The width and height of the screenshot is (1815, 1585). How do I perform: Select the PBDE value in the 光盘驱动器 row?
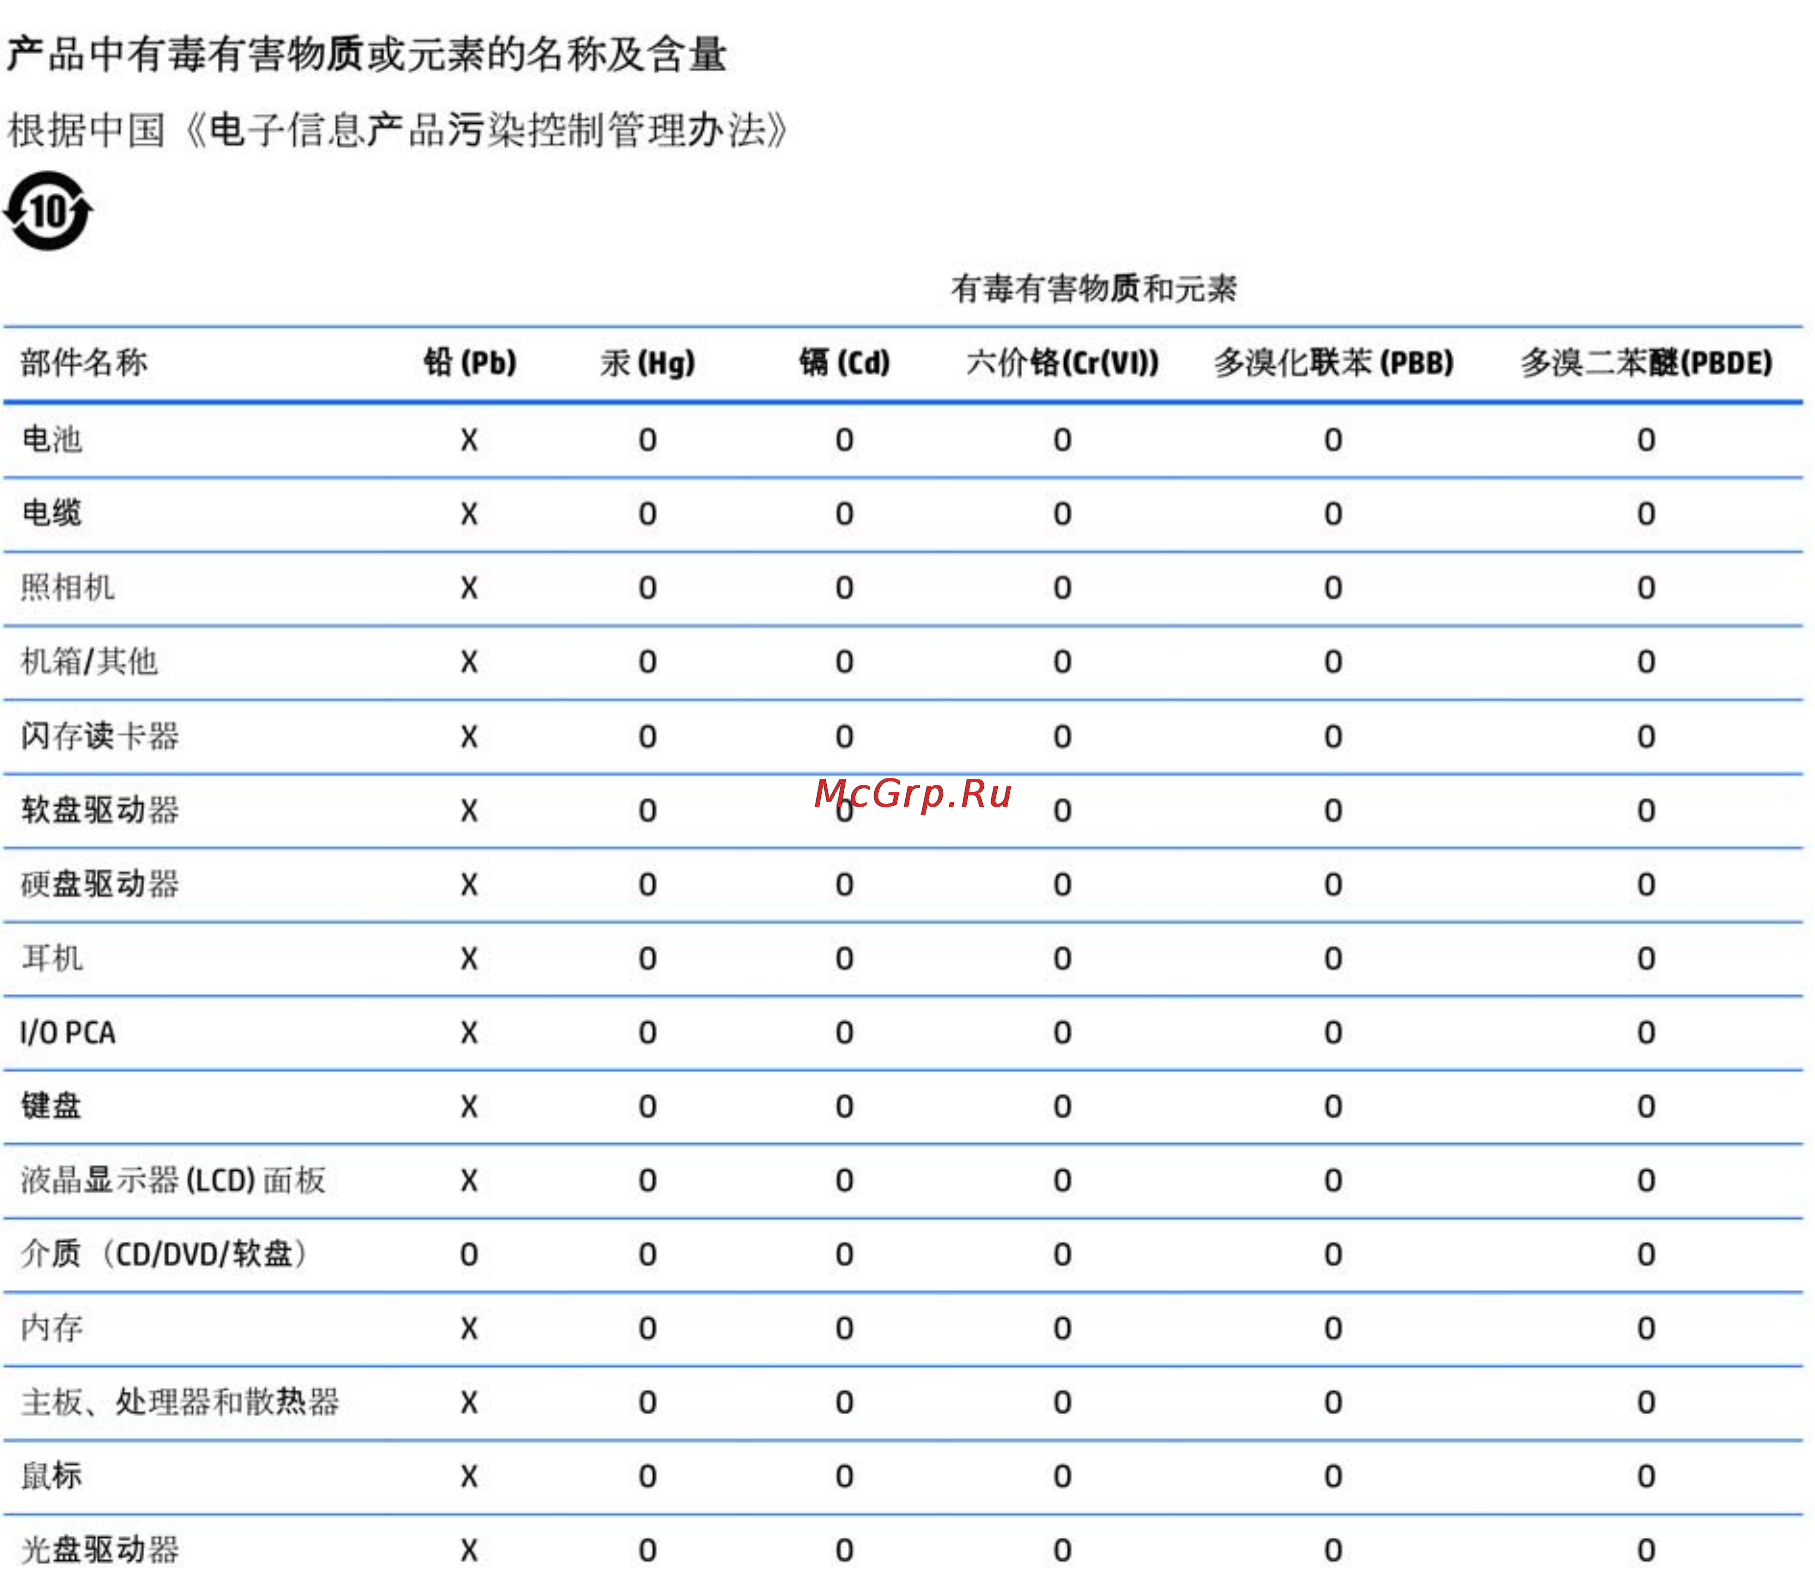1646,1551
